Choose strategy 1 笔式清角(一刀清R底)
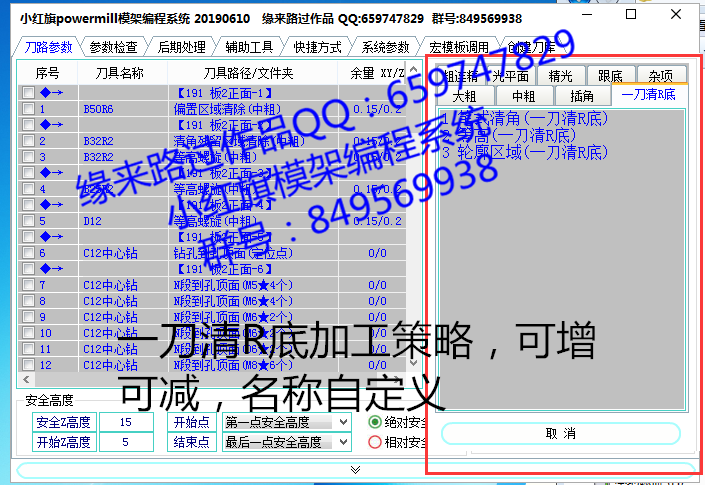 pos(524,118)
